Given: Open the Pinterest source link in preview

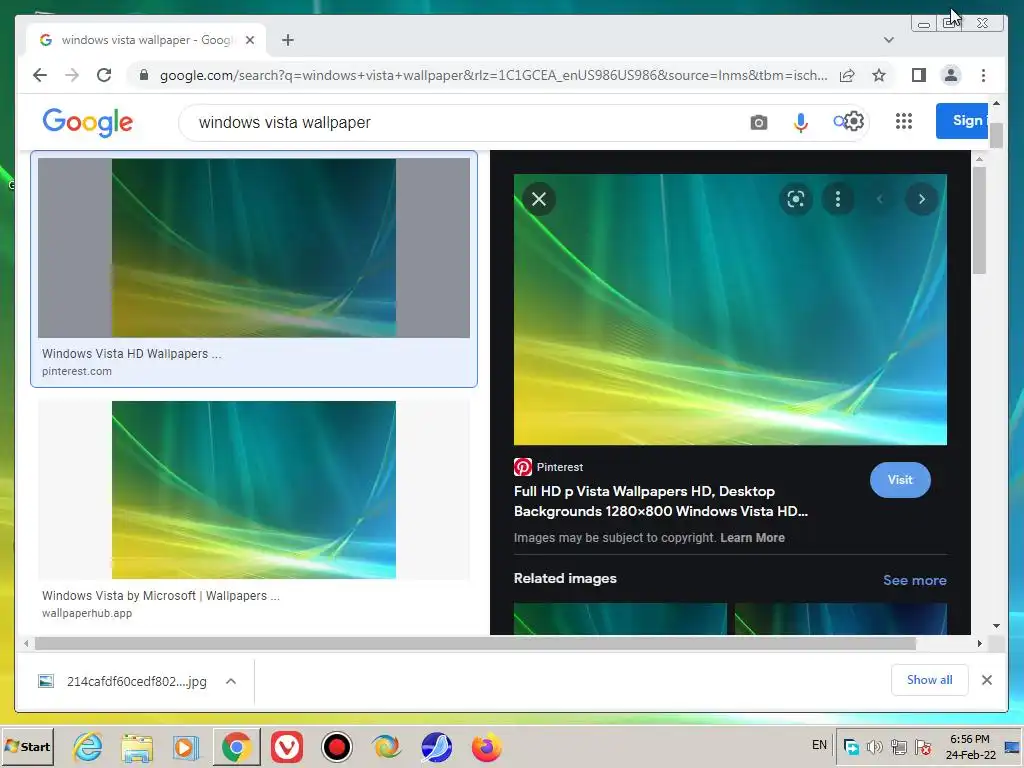Looking at the screenshot, I should tap(549, 467).
